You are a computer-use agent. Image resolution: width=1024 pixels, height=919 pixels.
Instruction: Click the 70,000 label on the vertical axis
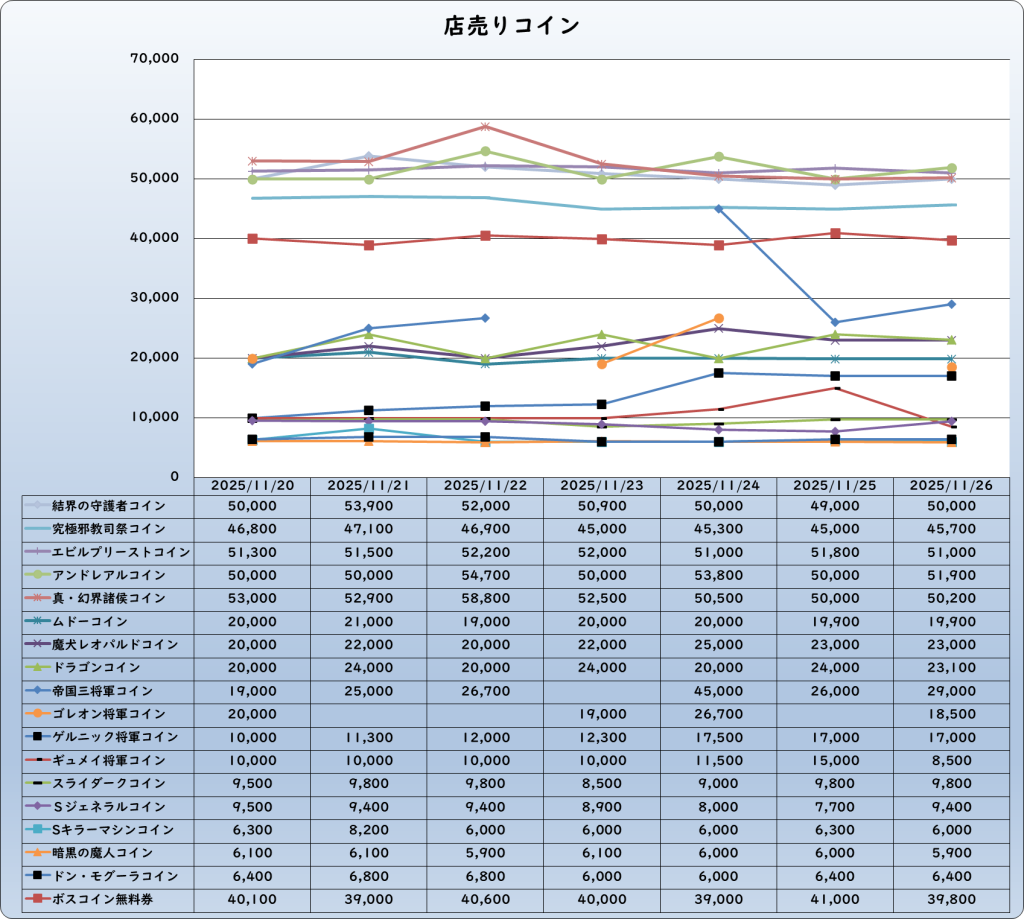[x=155, y=59]
